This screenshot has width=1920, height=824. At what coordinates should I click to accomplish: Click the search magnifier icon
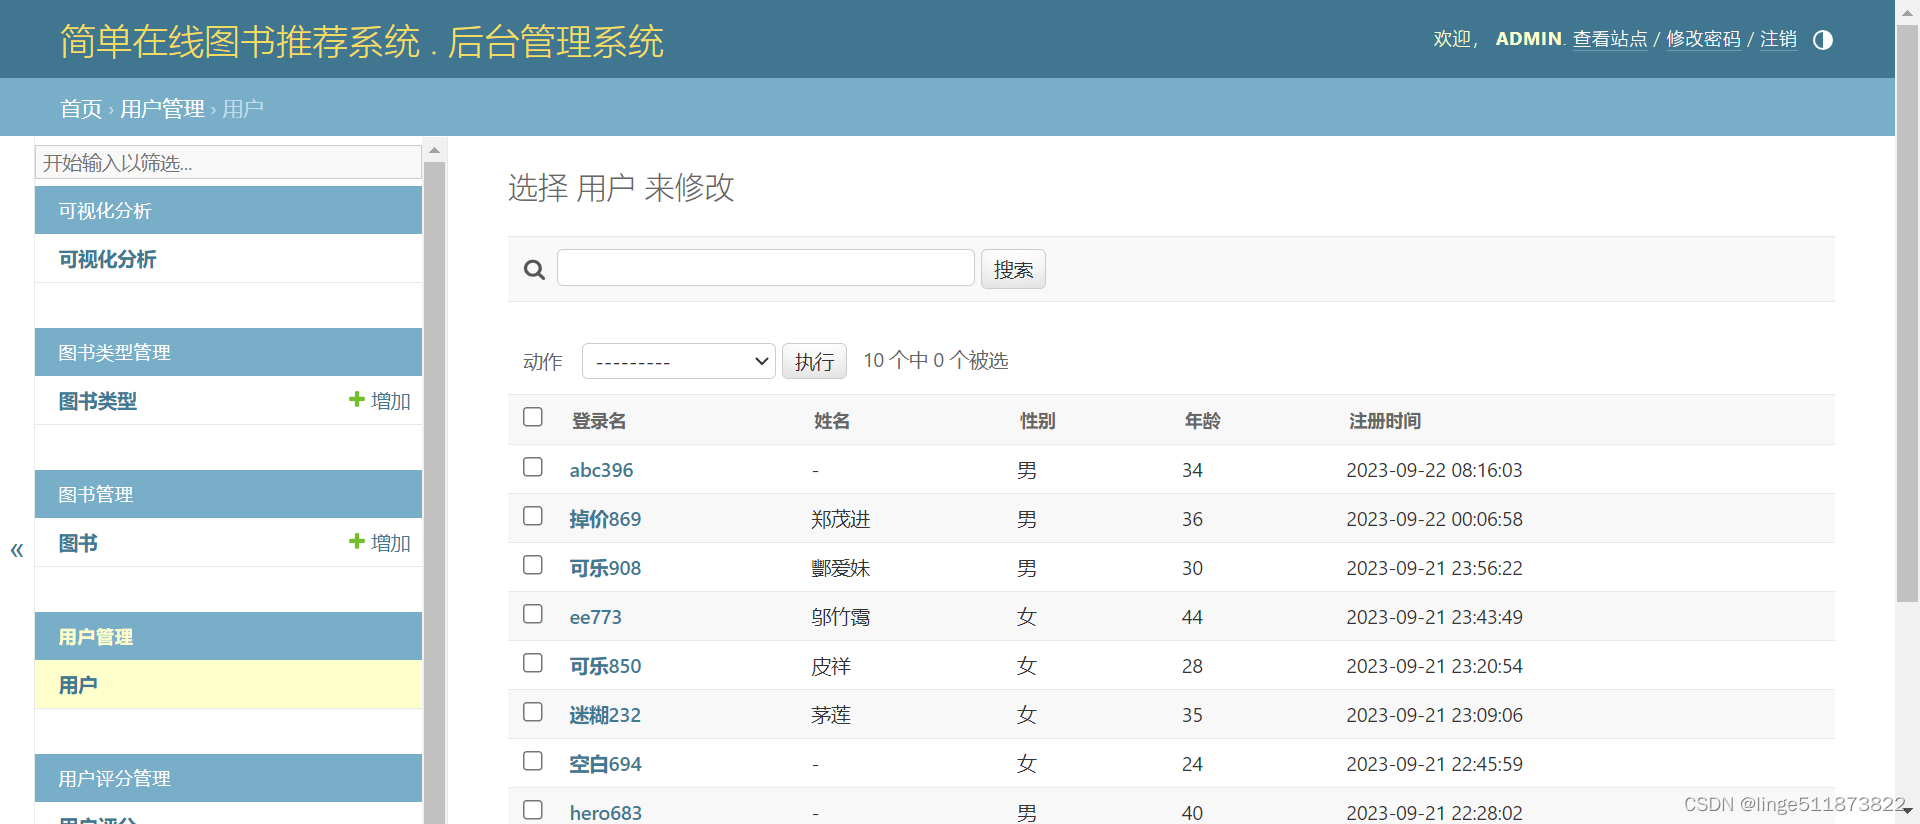pos(534,270)
